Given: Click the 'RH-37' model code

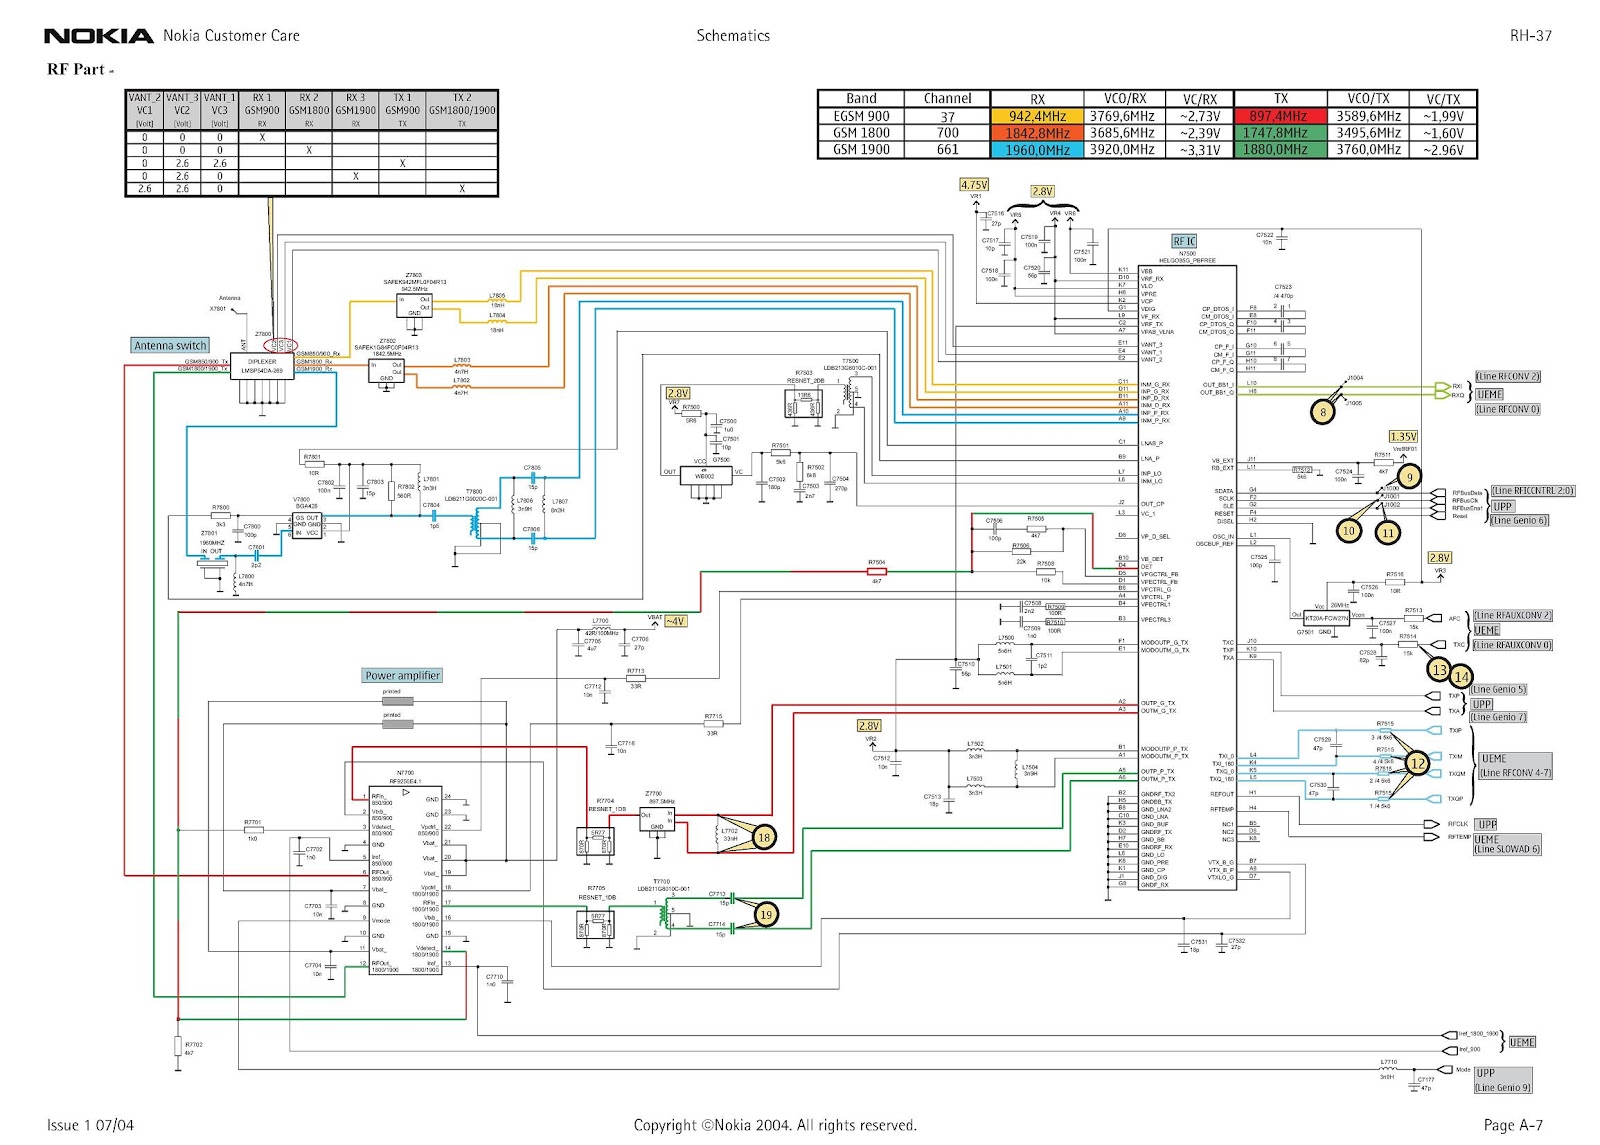Looking at the screenshot, I should [1531, 36].
